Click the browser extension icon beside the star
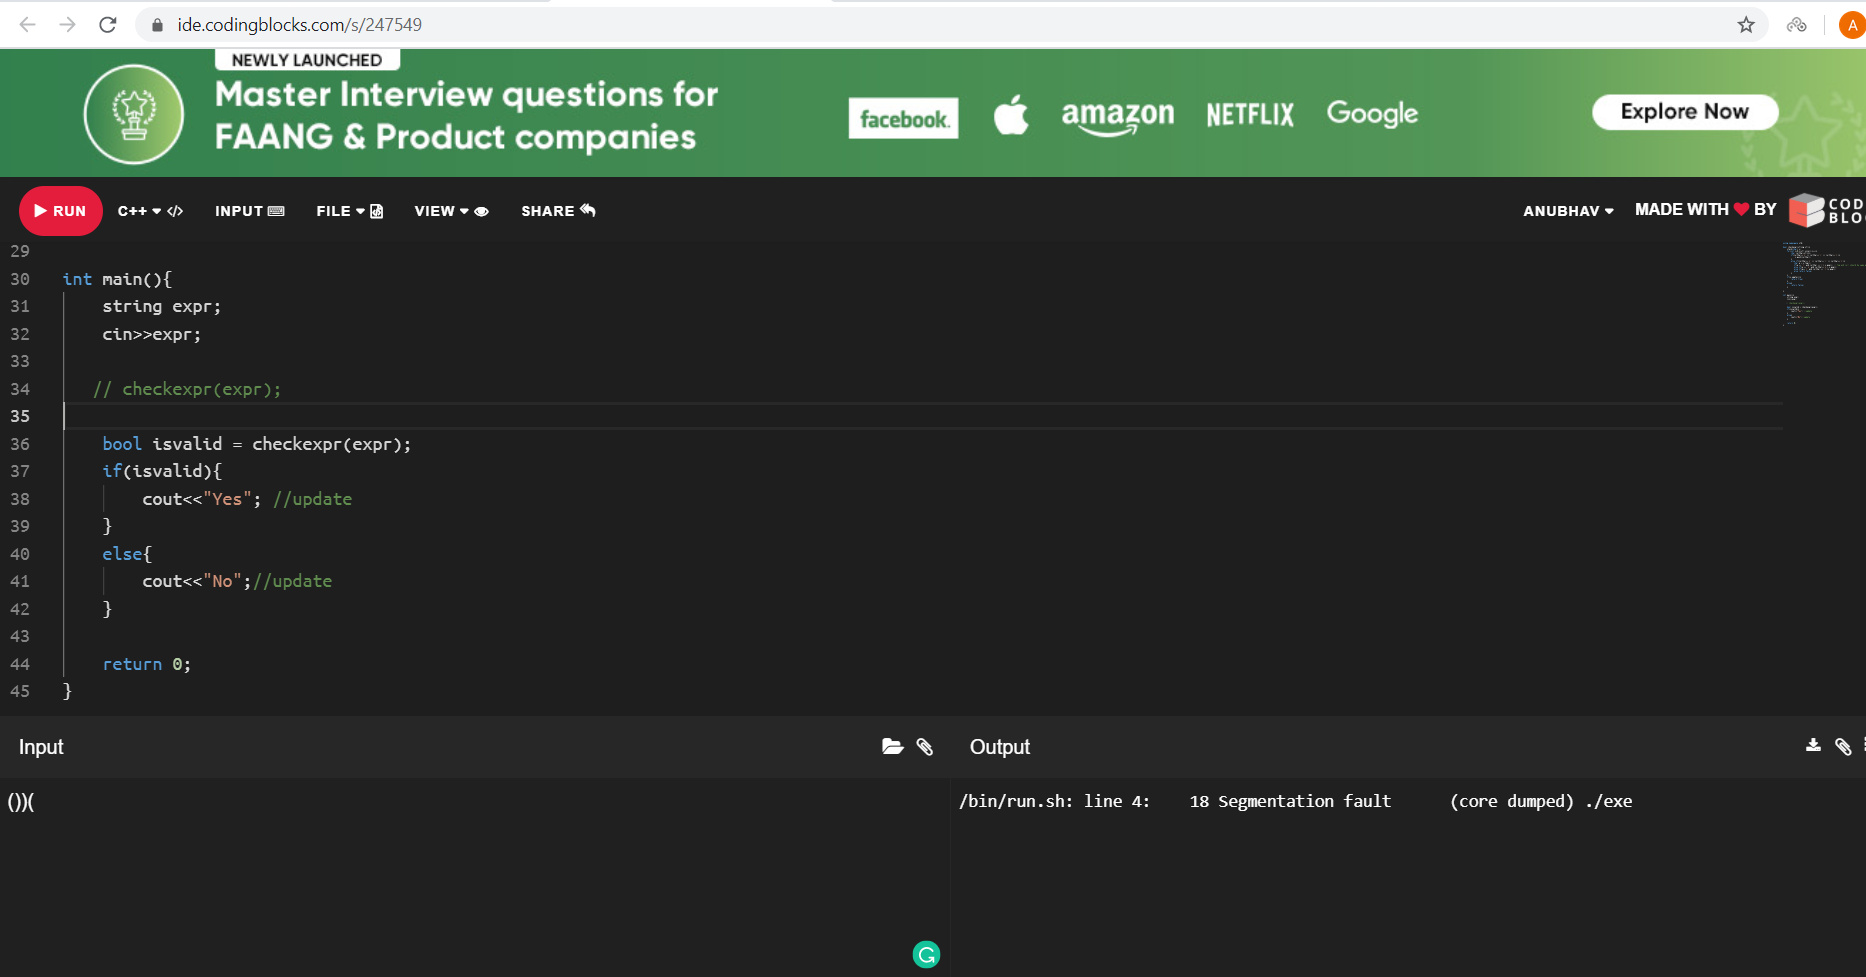Screen dimensions: 1866x977 click(1797, 25)
